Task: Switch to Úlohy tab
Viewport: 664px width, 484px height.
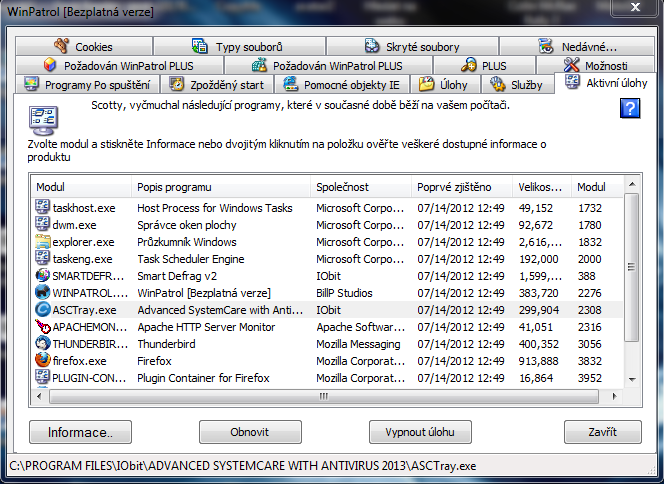Action: [445, 84]
